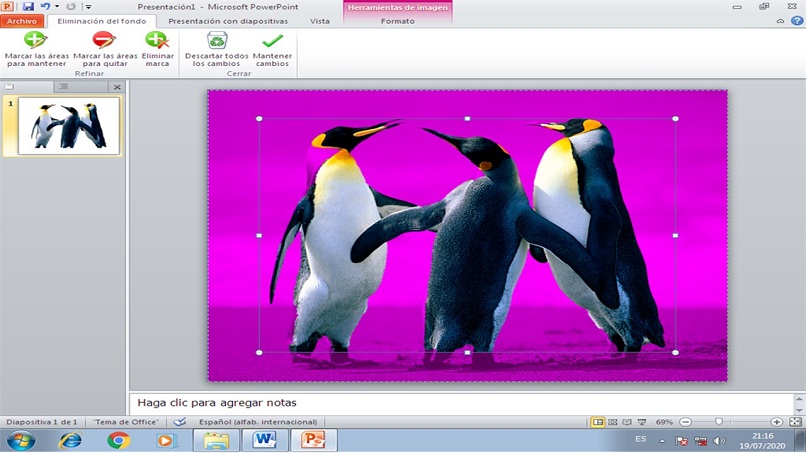The image size is (806, 453).
Task: Click top-right marquee handle on image
Action: pos(675,119)
